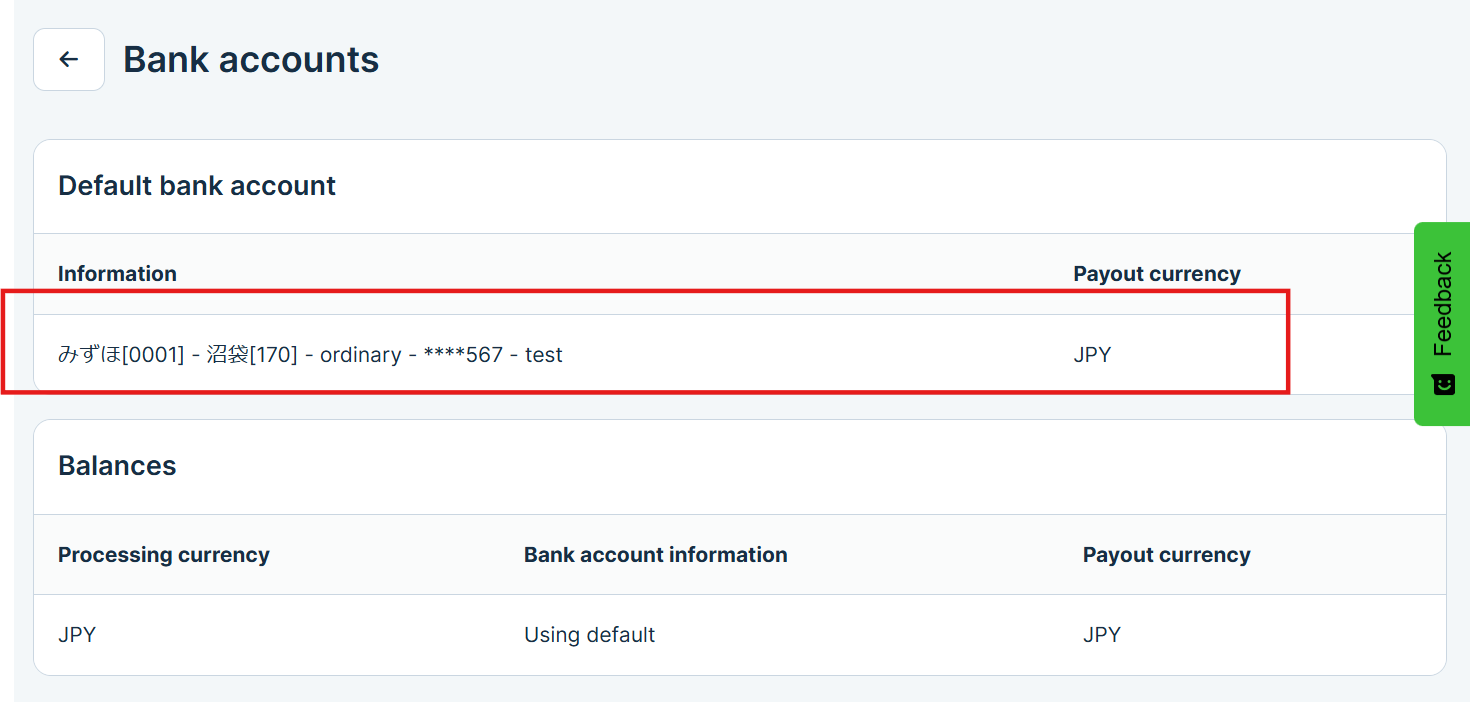Click the JPY payout currency cell in Balances

1101,635
